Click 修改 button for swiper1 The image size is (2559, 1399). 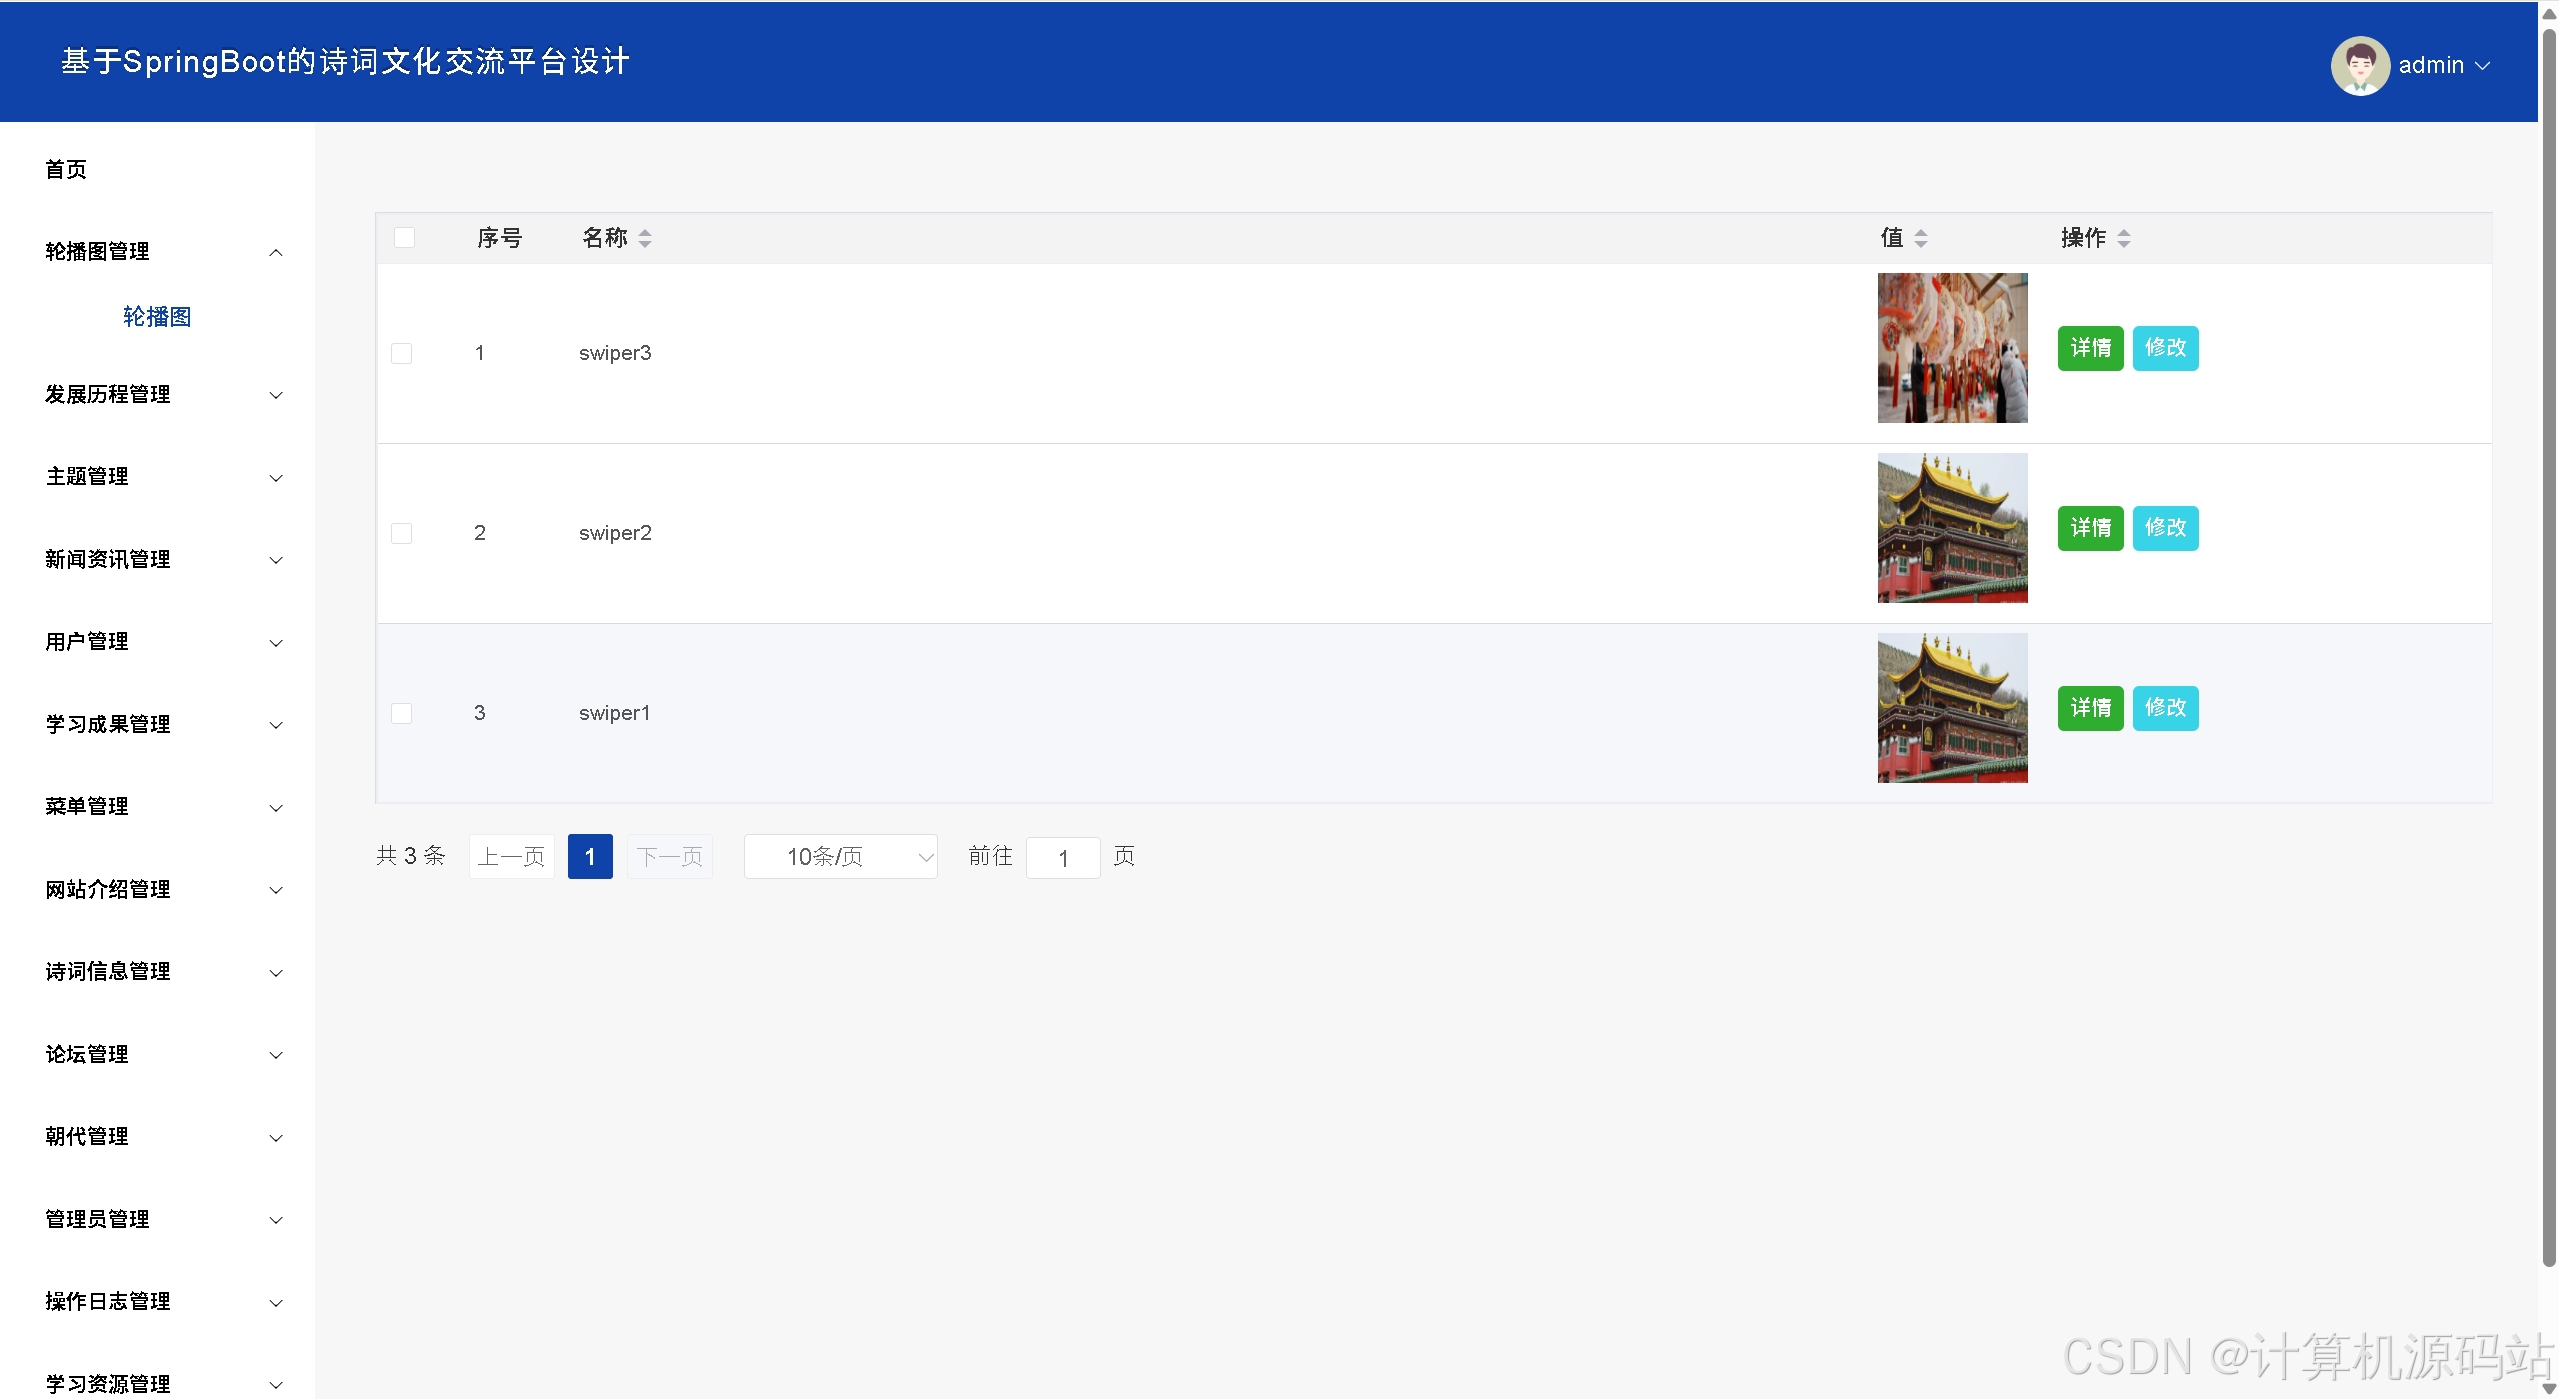[x=2165, y=708]
